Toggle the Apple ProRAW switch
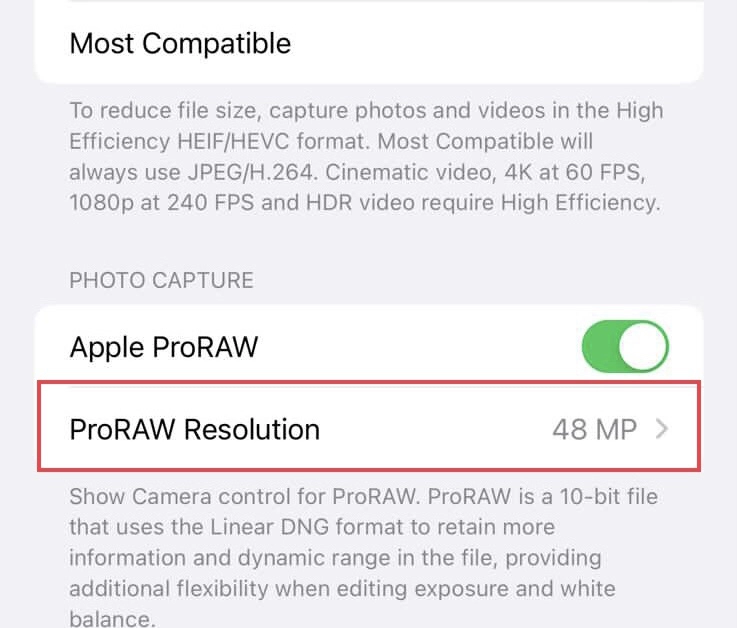Viewport: 737px width, 628px height. click(x=625, y=346)
